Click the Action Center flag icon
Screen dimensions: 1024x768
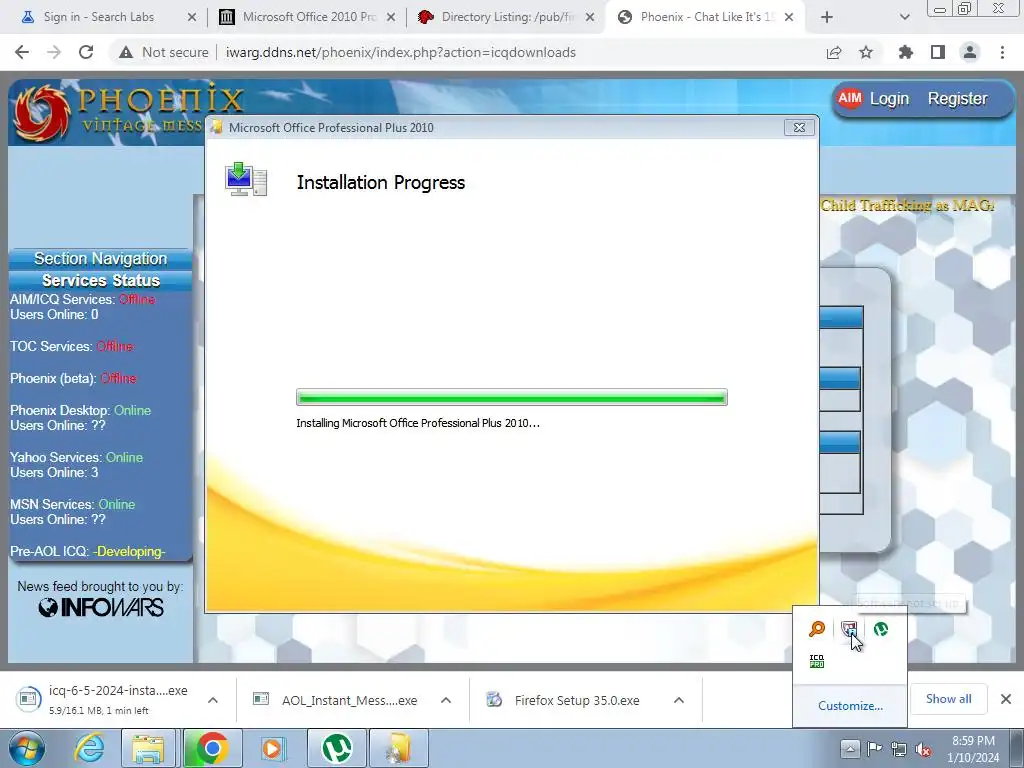(874, 748)
